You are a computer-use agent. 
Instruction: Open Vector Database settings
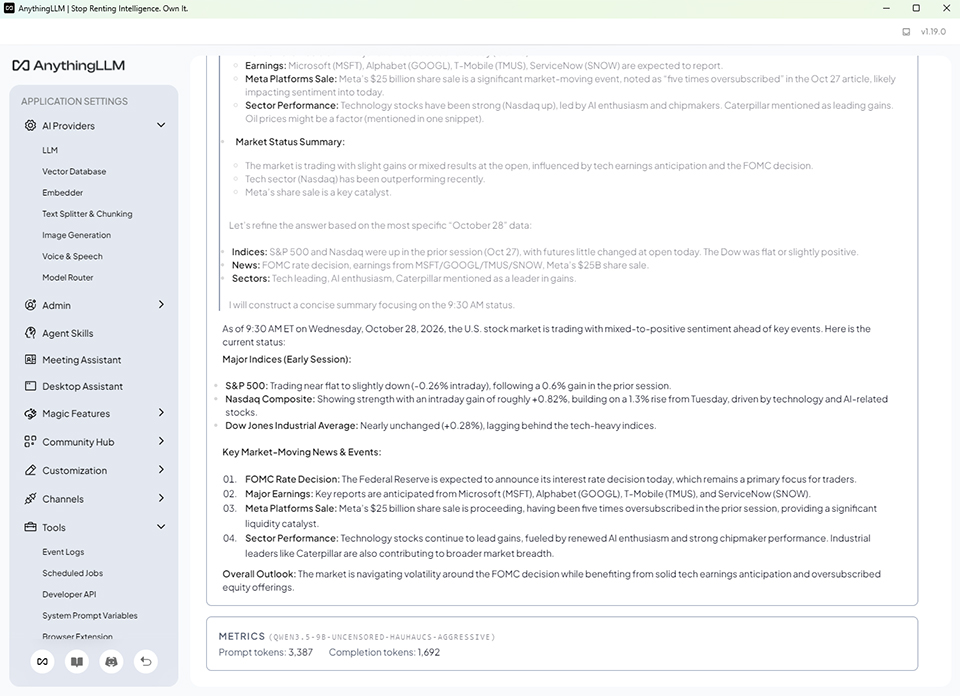[x=74, y=171]
